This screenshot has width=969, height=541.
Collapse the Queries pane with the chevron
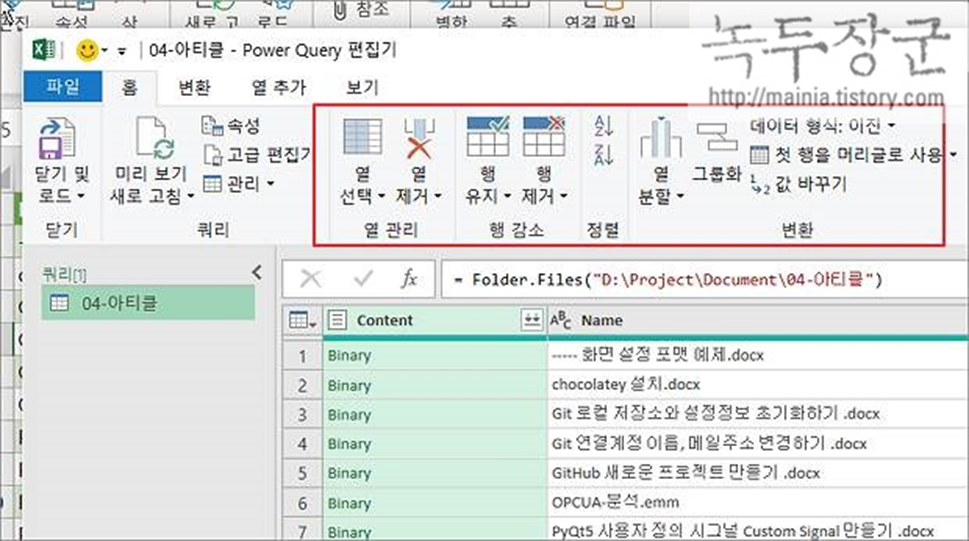point(257,272)
